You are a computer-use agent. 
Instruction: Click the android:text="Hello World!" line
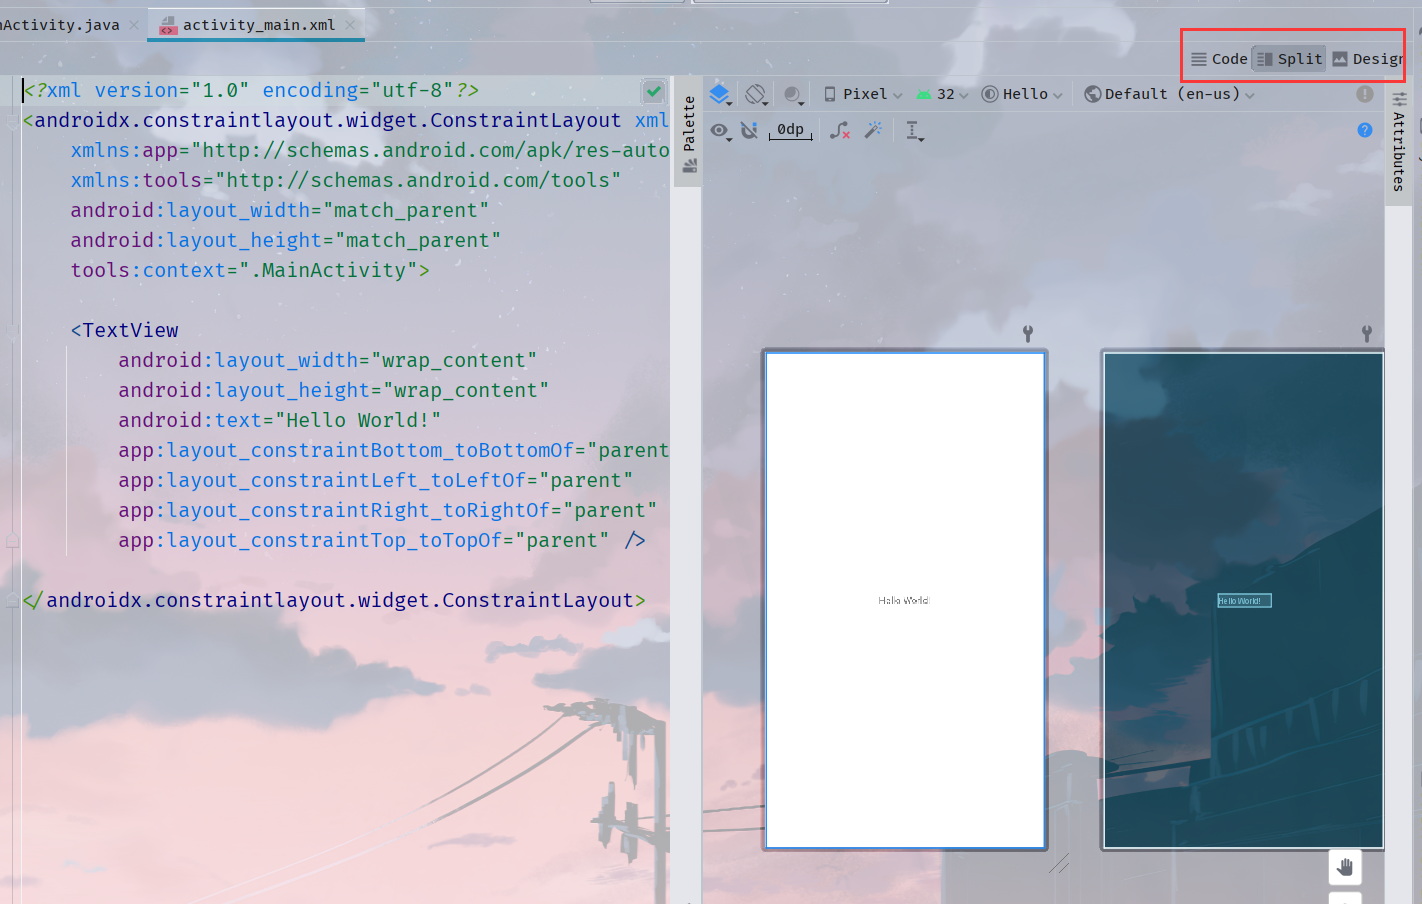279,420
